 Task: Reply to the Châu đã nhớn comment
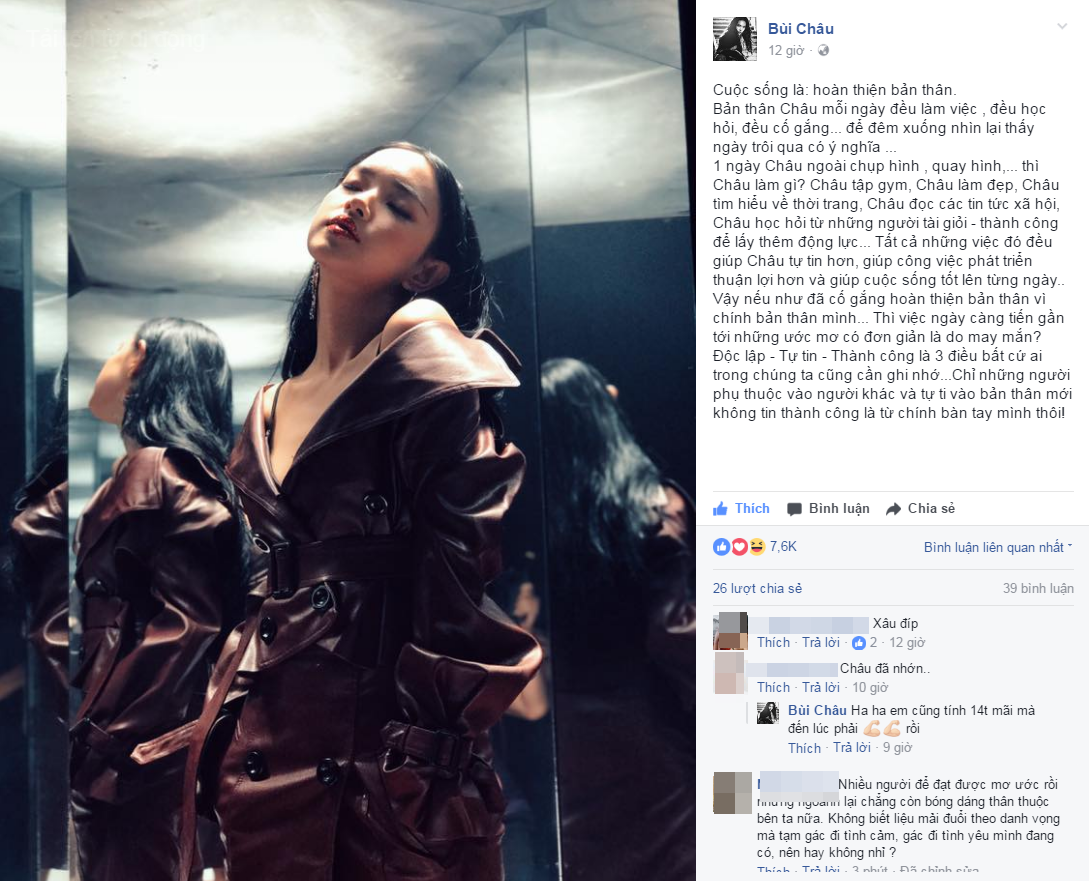tap(821, 687)
